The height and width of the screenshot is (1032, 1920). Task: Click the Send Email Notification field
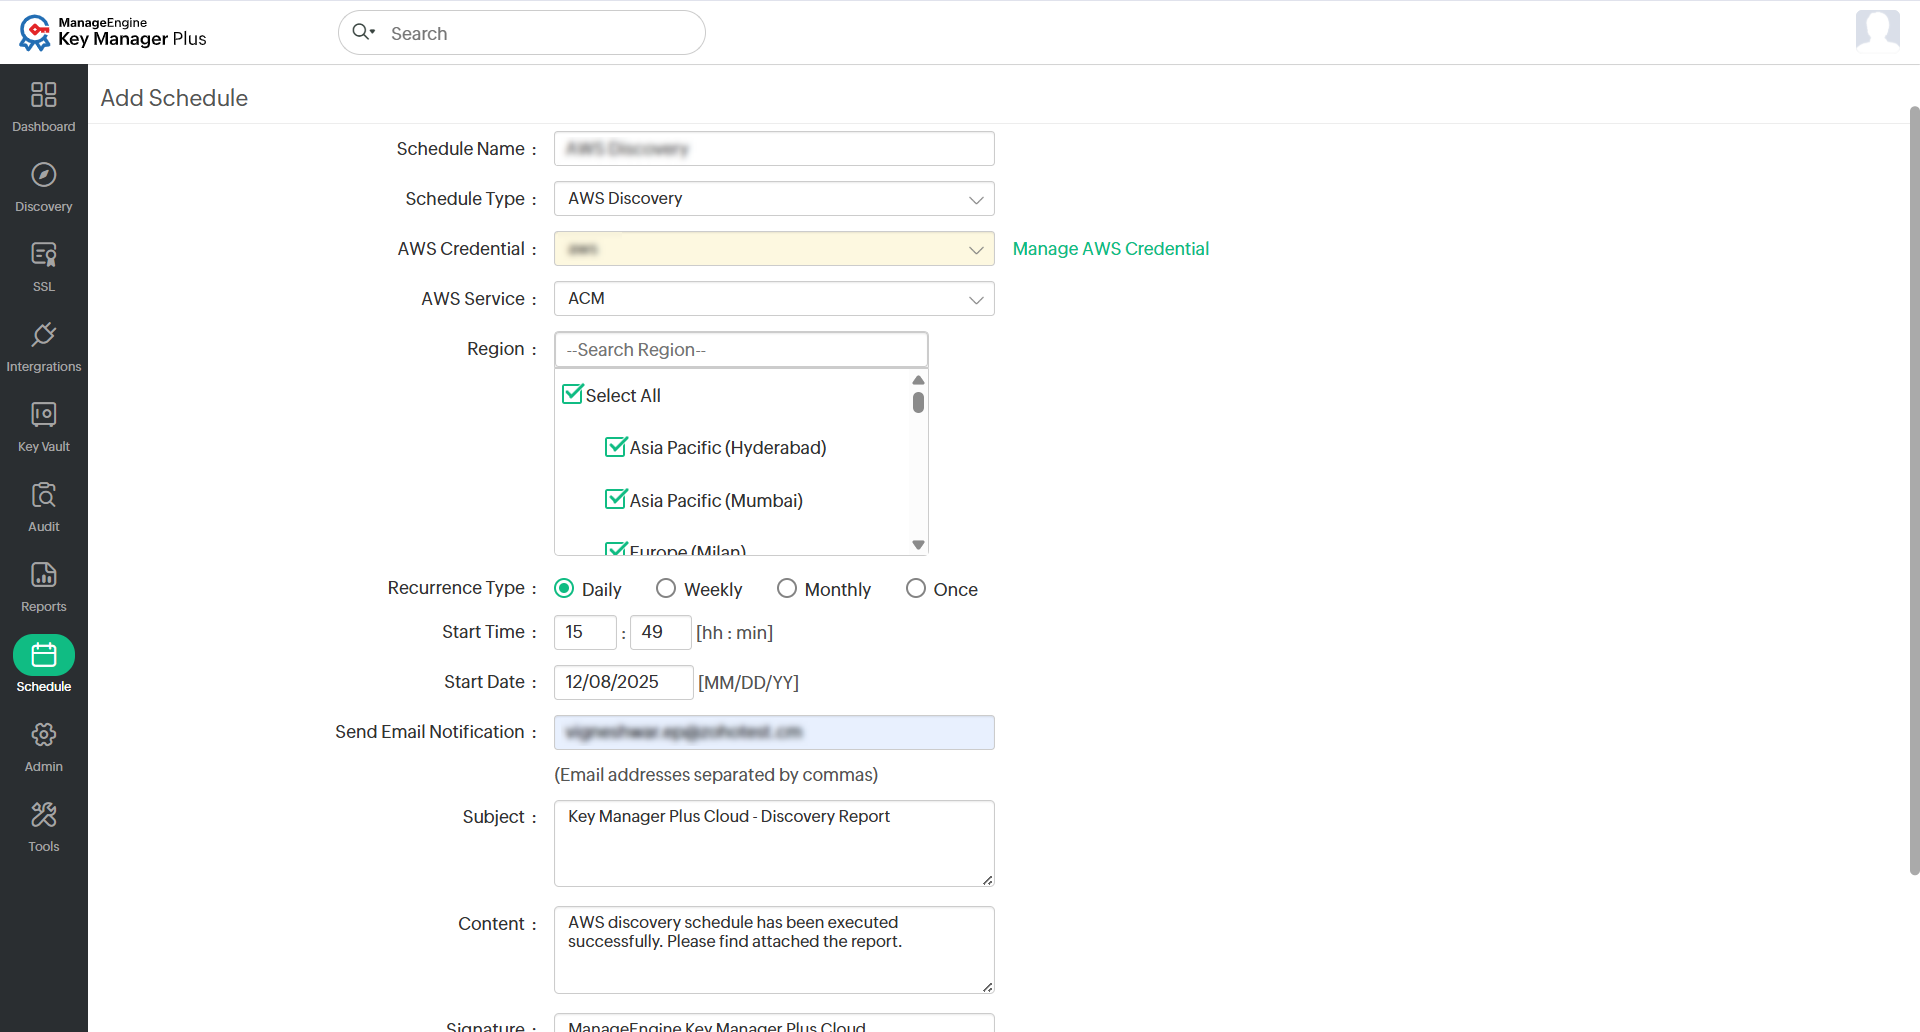[x=774, y=732]
